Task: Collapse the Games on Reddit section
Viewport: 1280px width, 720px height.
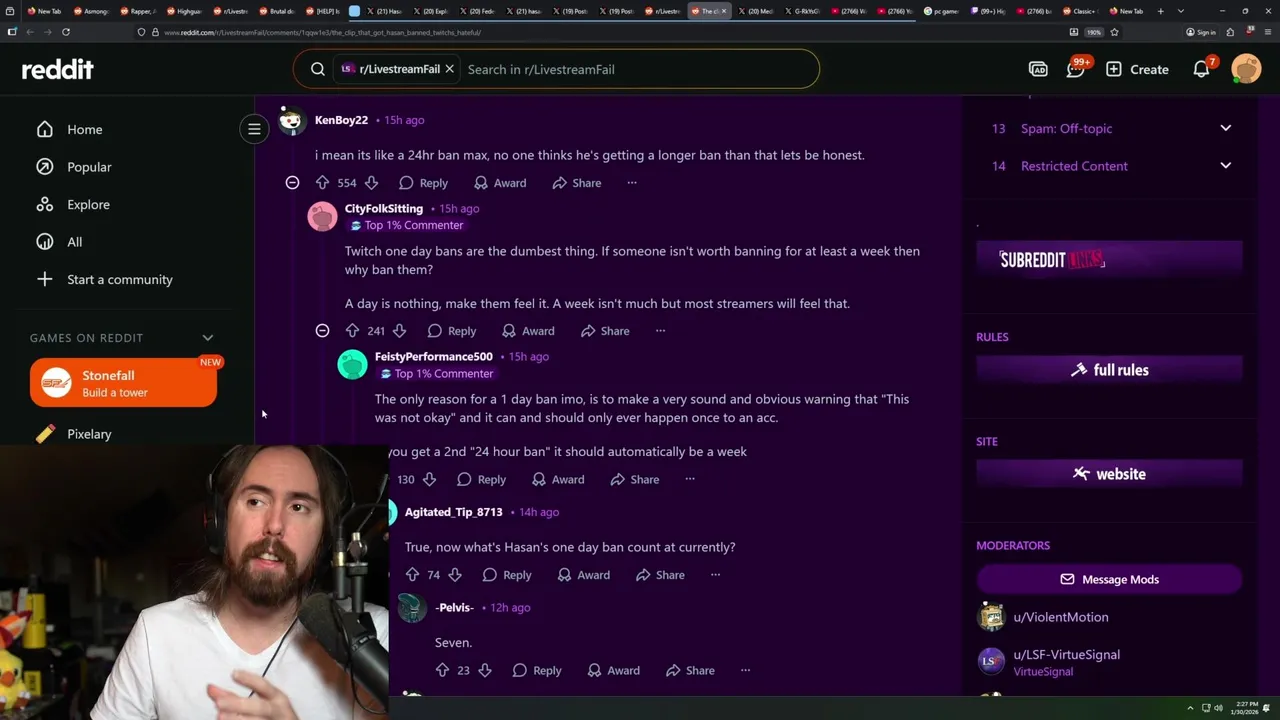Action: [208, 338]
